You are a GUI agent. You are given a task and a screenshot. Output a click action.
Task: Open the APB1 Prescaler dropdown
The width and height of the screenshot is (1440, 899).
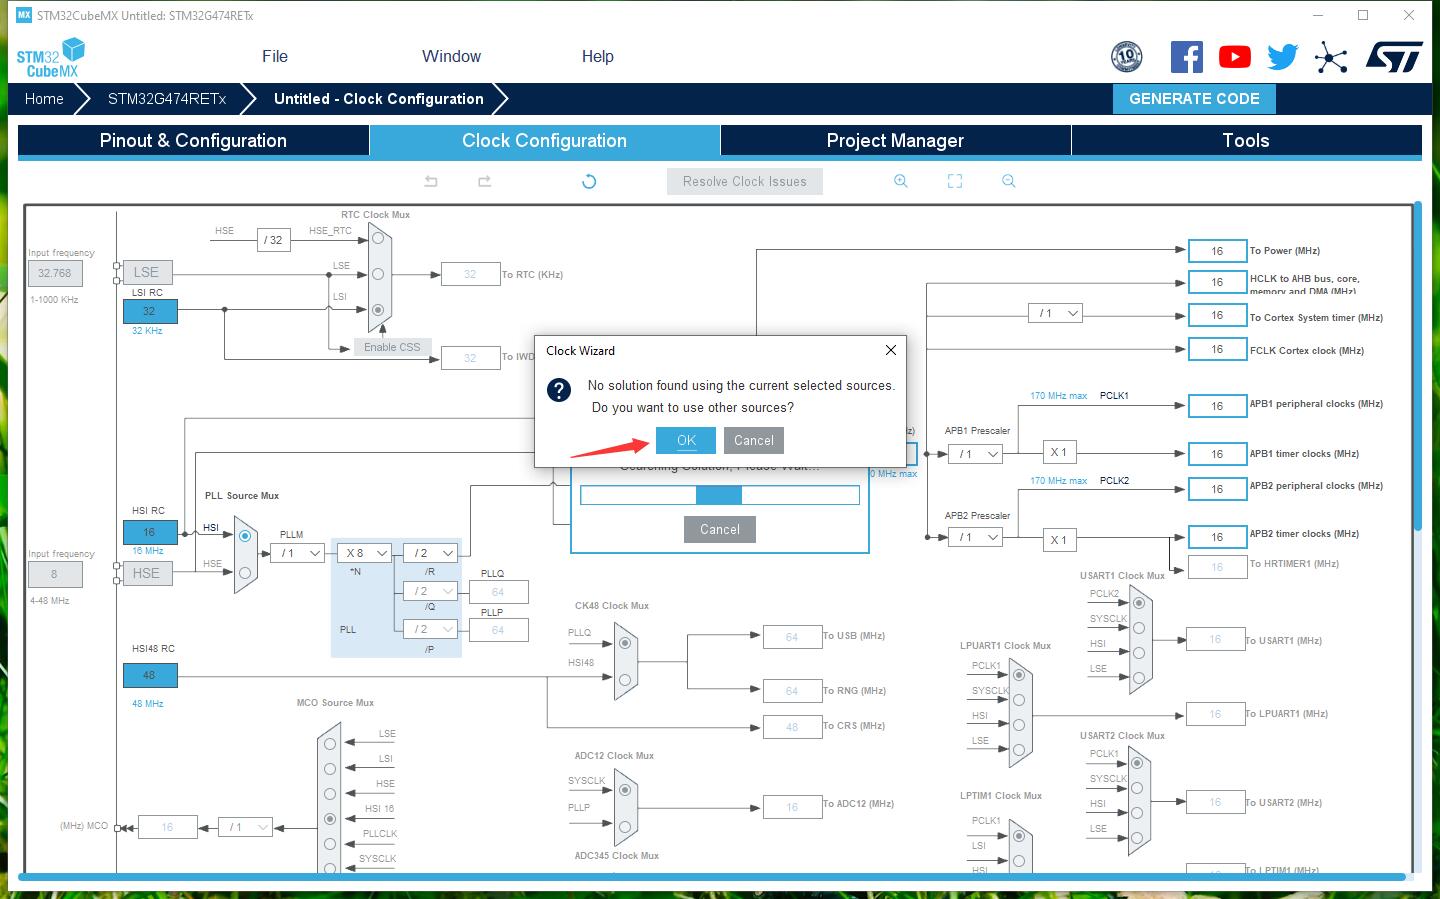click(x=975, y=454)
